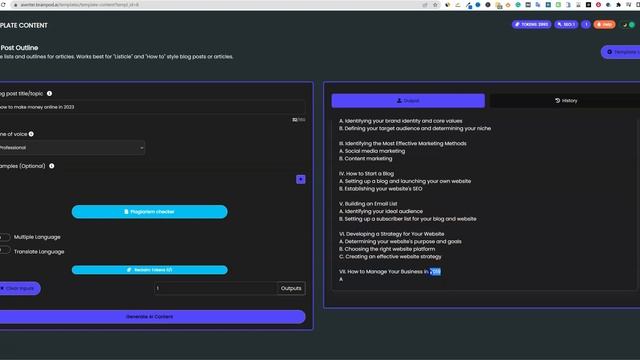
Task: Click the bookmark star icon in address bar
Action: (435, 5)
